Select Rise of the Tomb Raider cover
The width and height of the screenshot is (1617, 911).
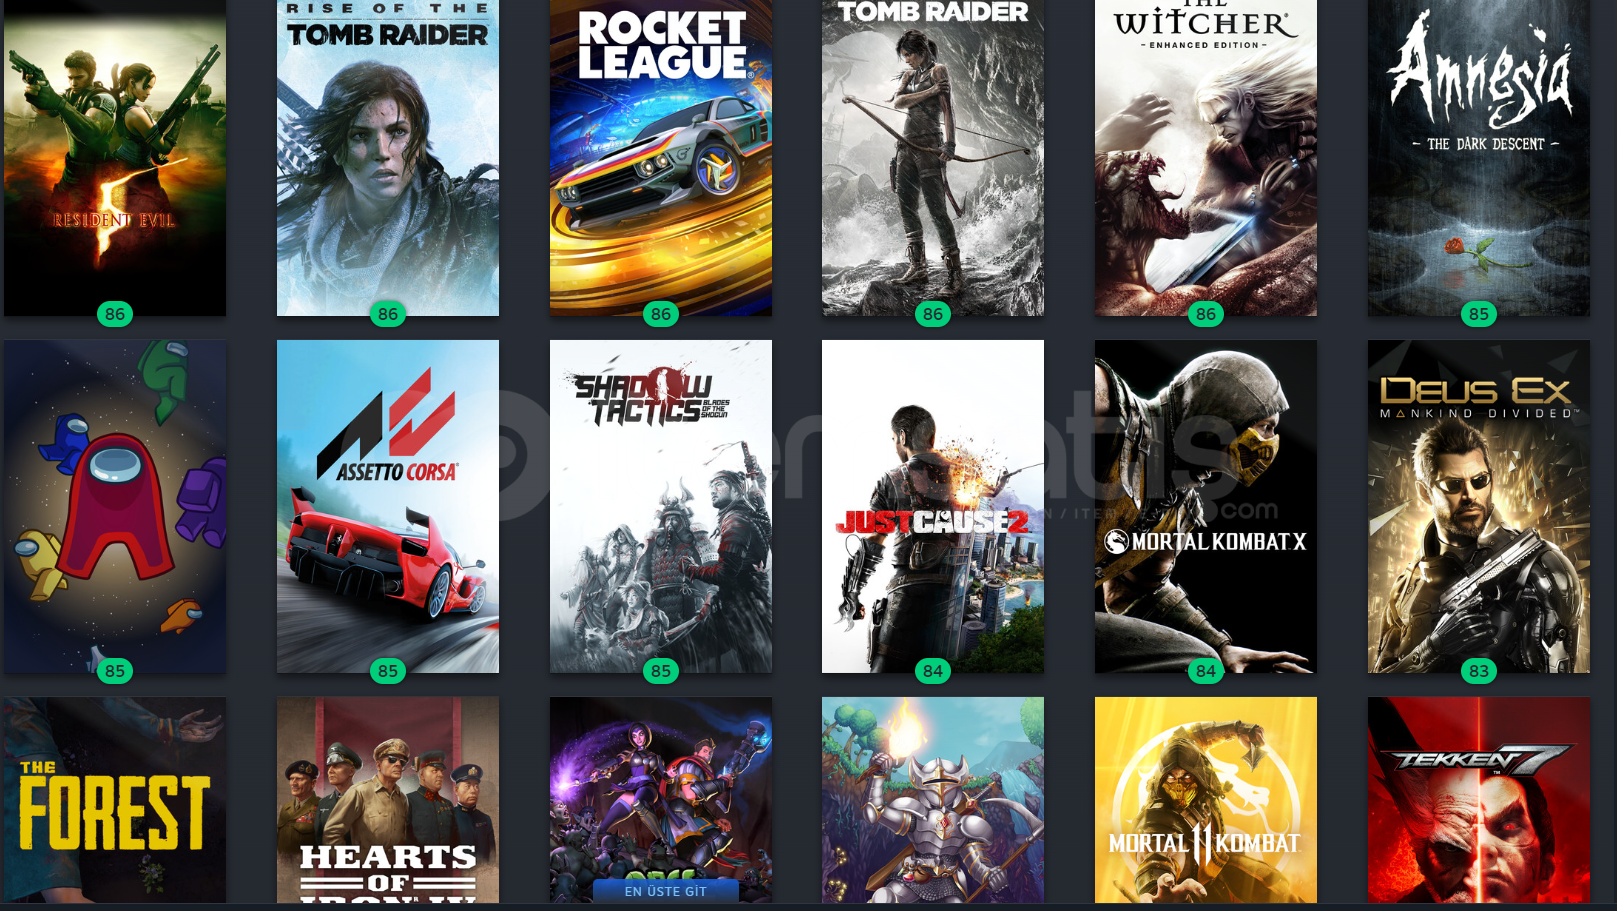tap(388, 158)
